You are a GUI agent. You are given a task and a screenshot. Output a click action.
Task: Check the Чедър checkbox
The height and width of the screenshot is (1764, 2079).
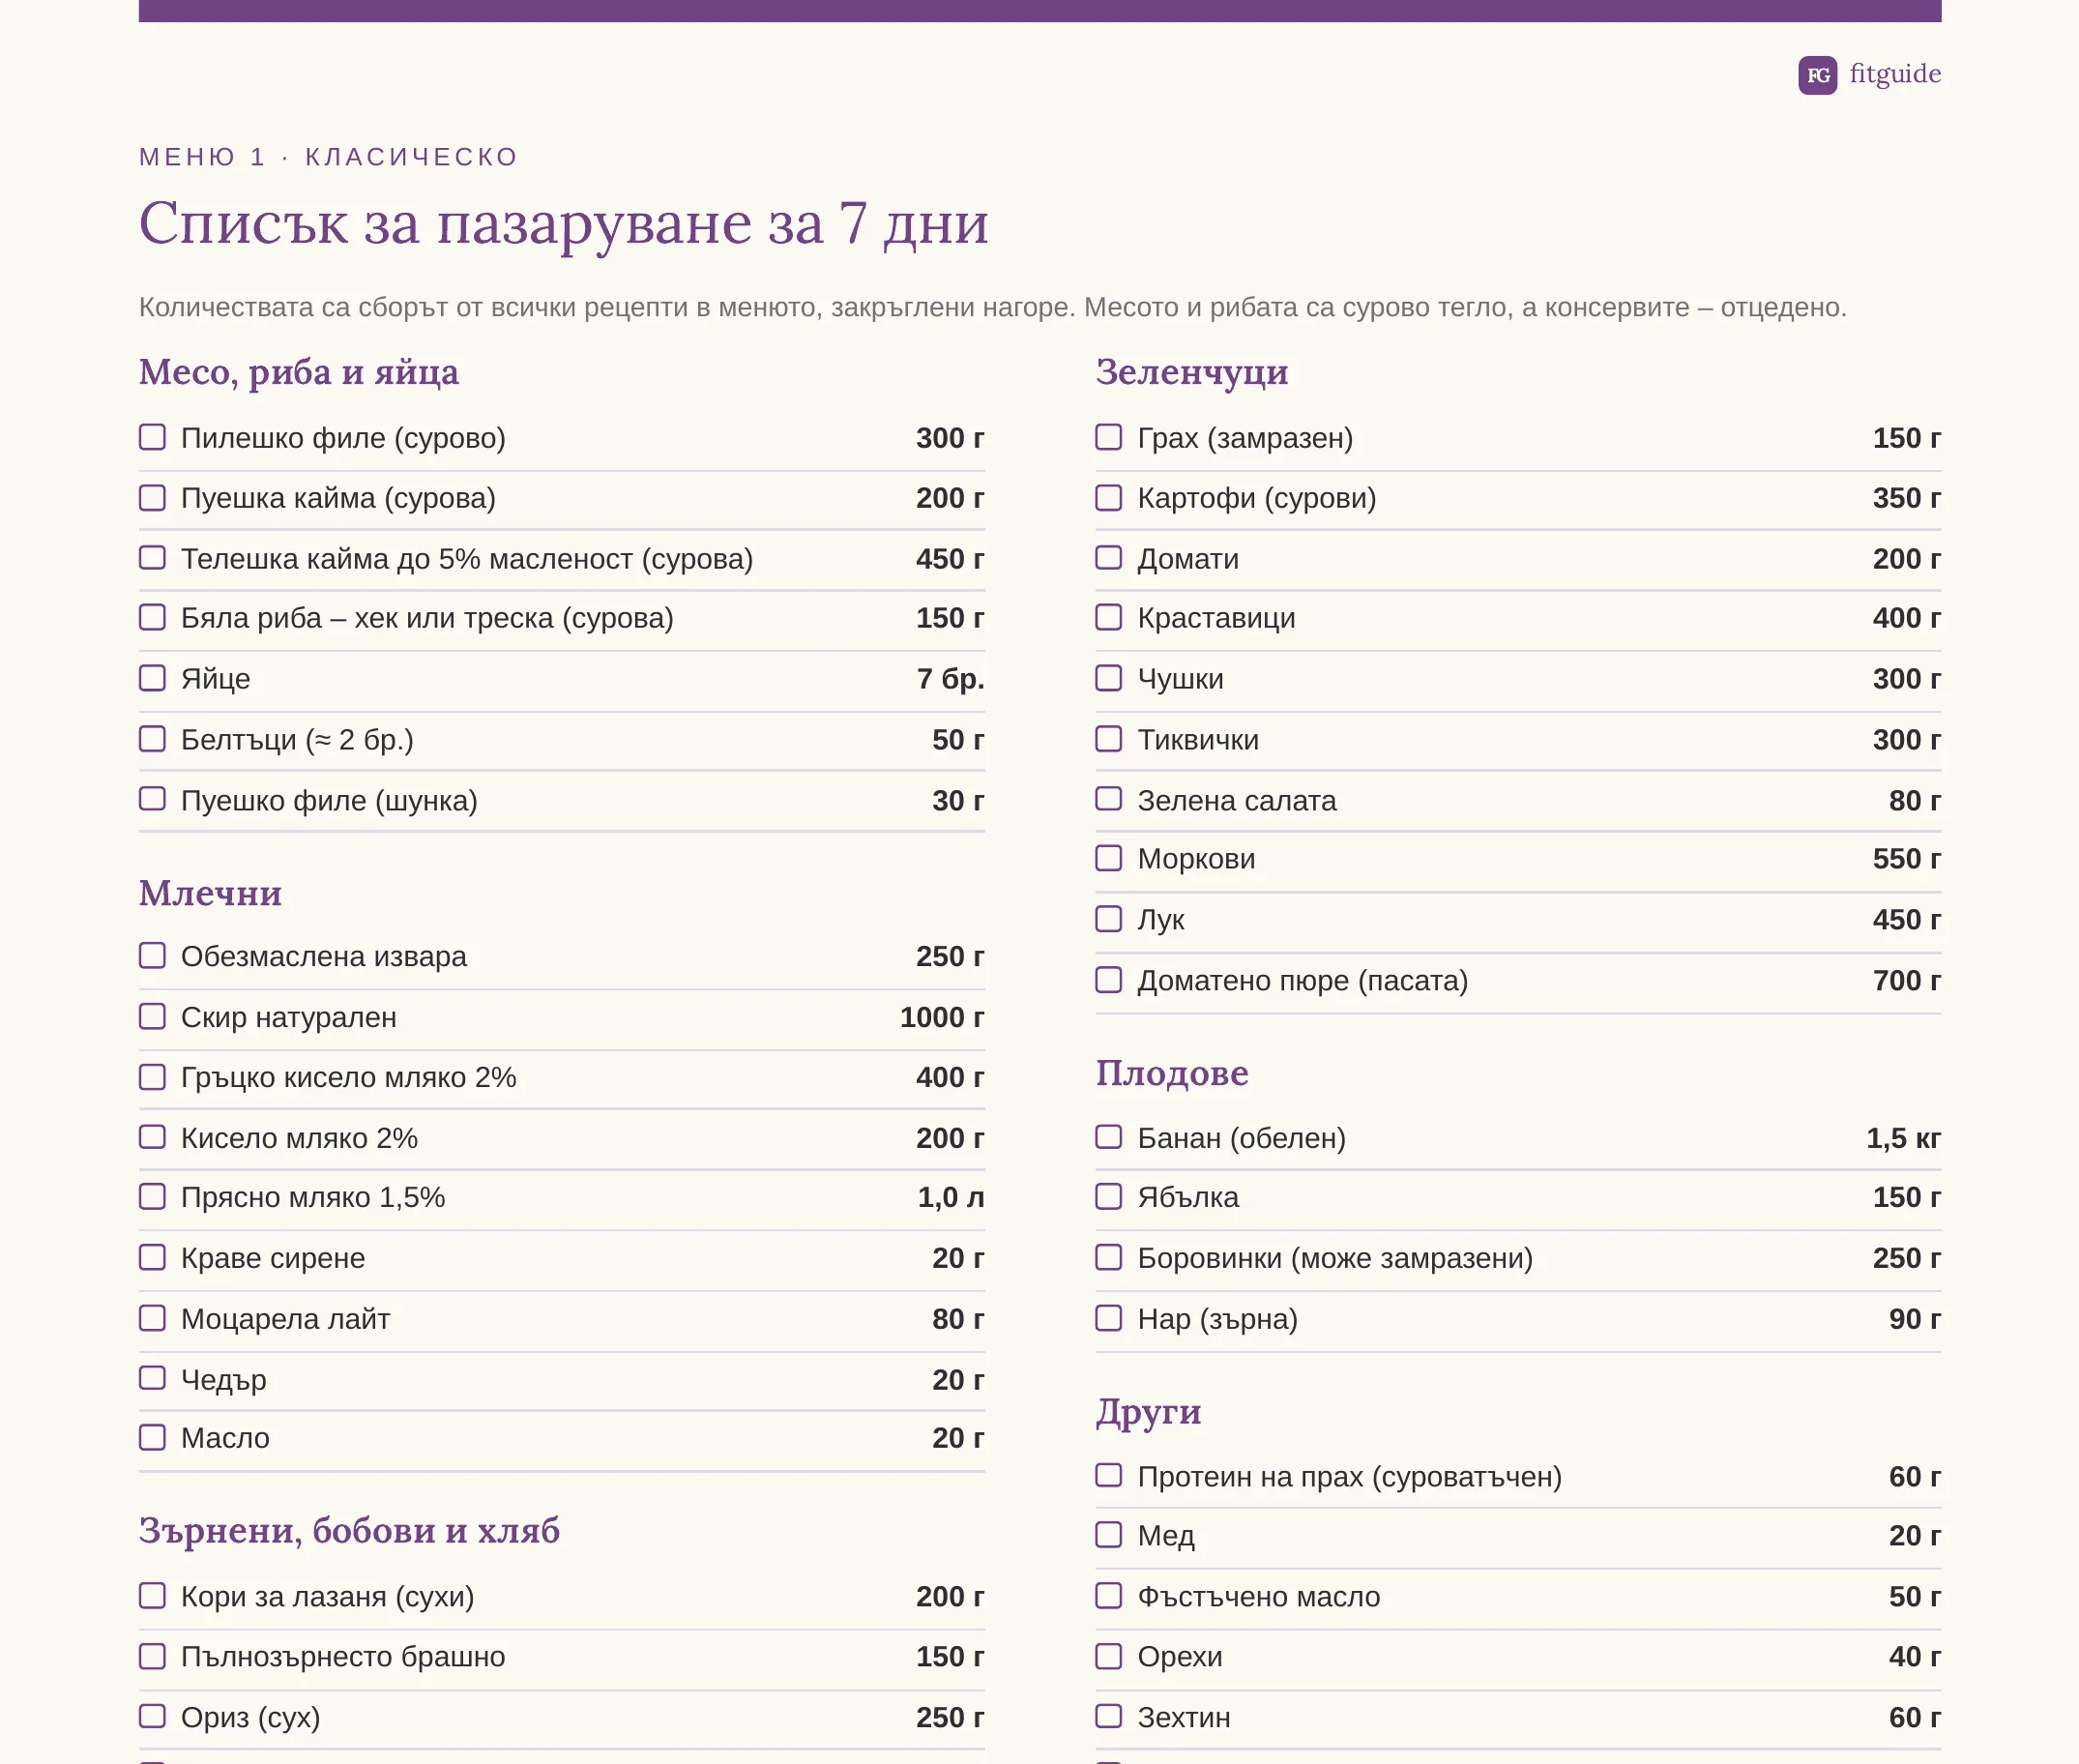pos(152,1378)
